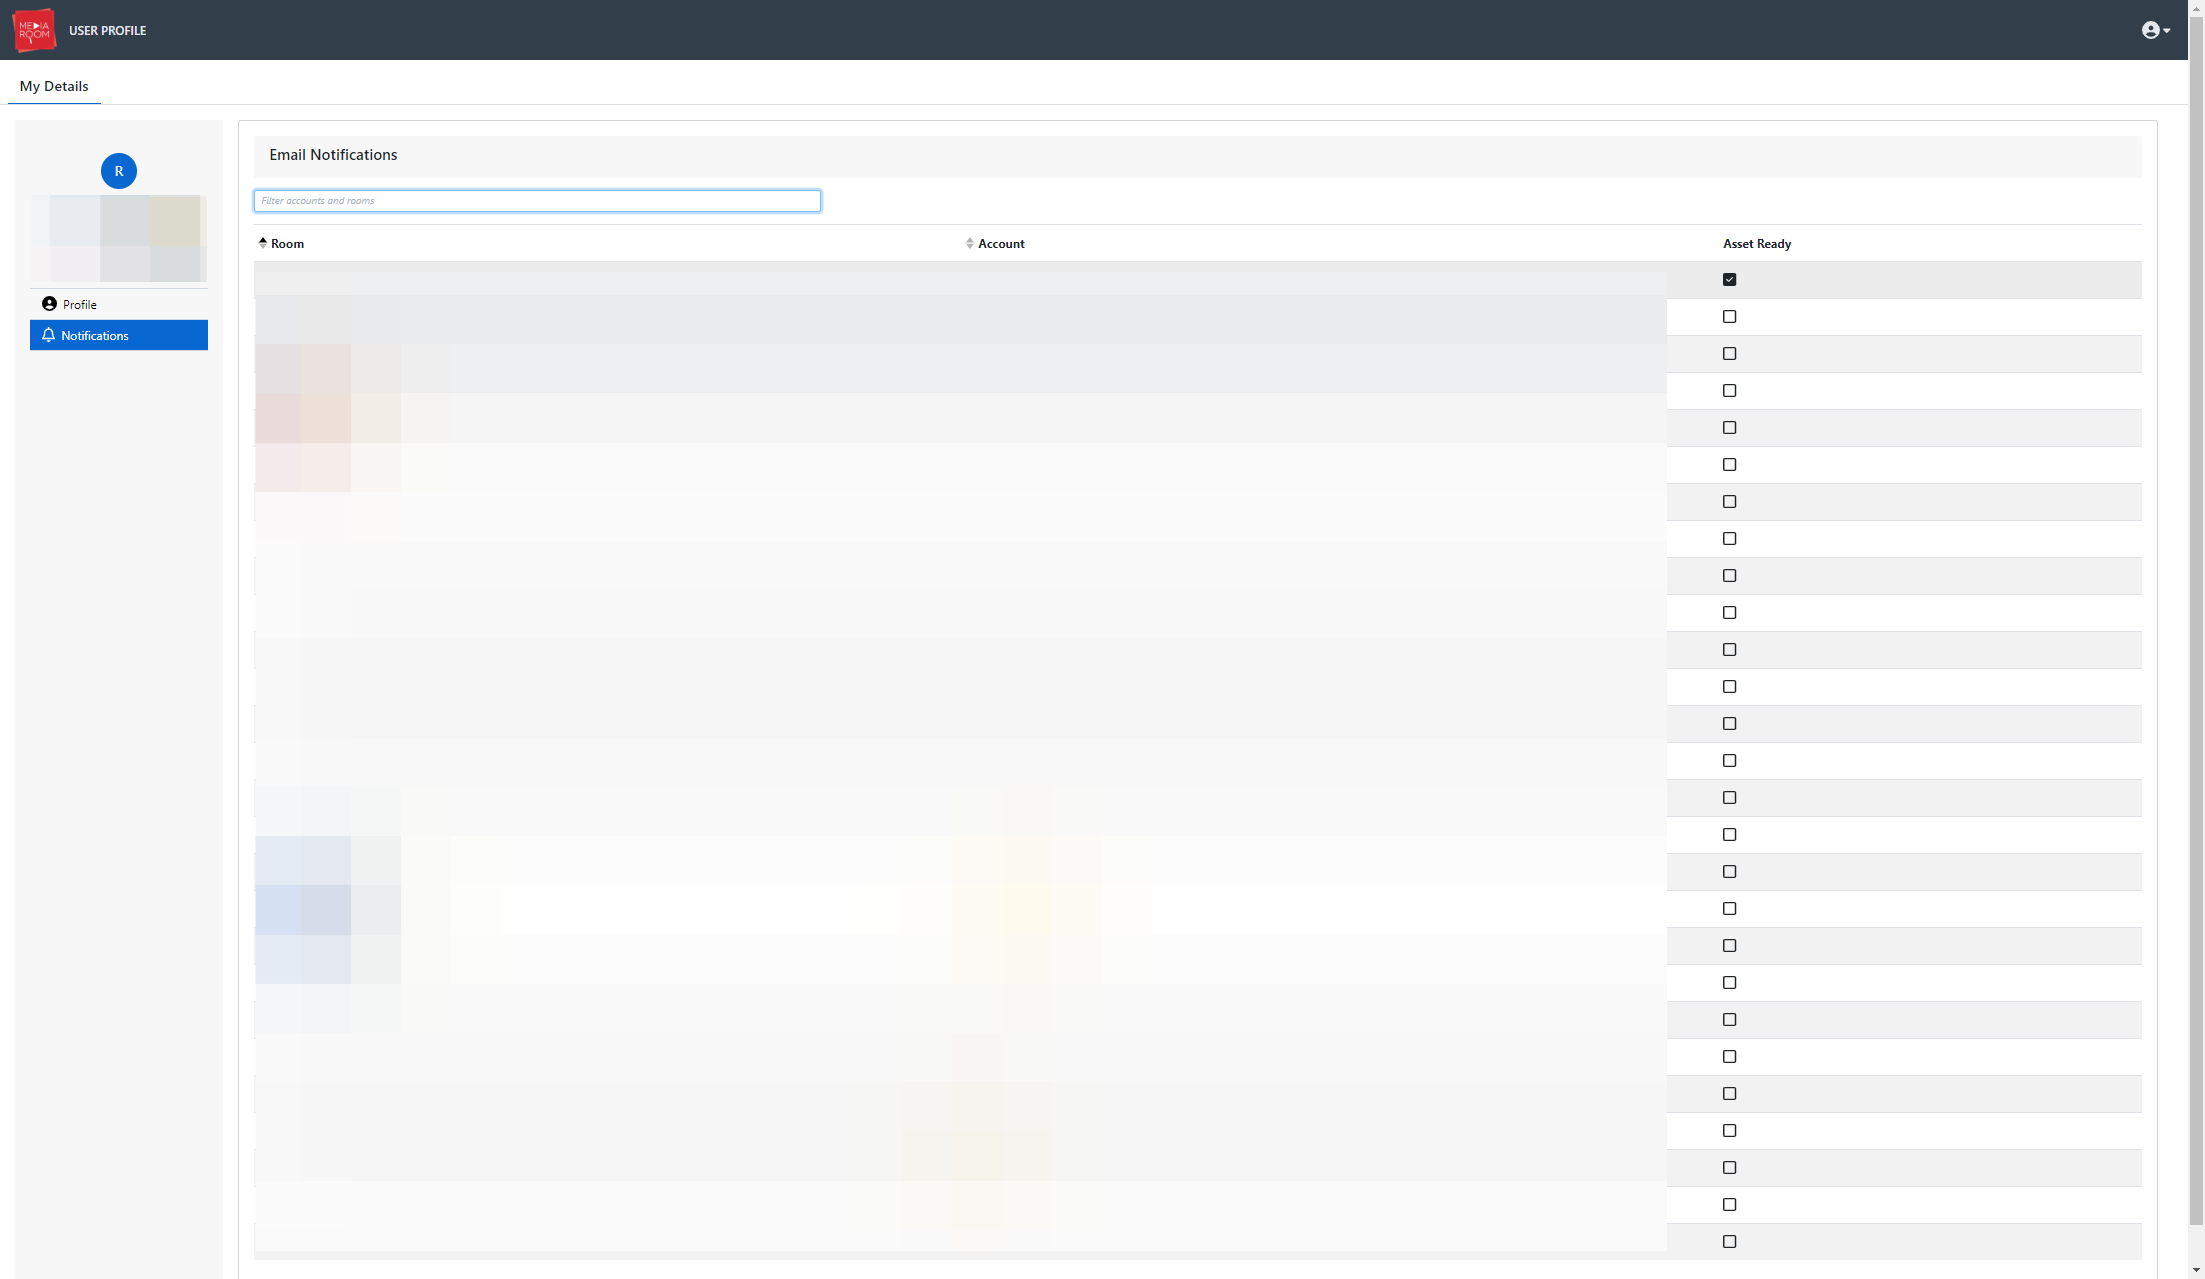Click the scrollbar up arrow

coord(2196,6)
